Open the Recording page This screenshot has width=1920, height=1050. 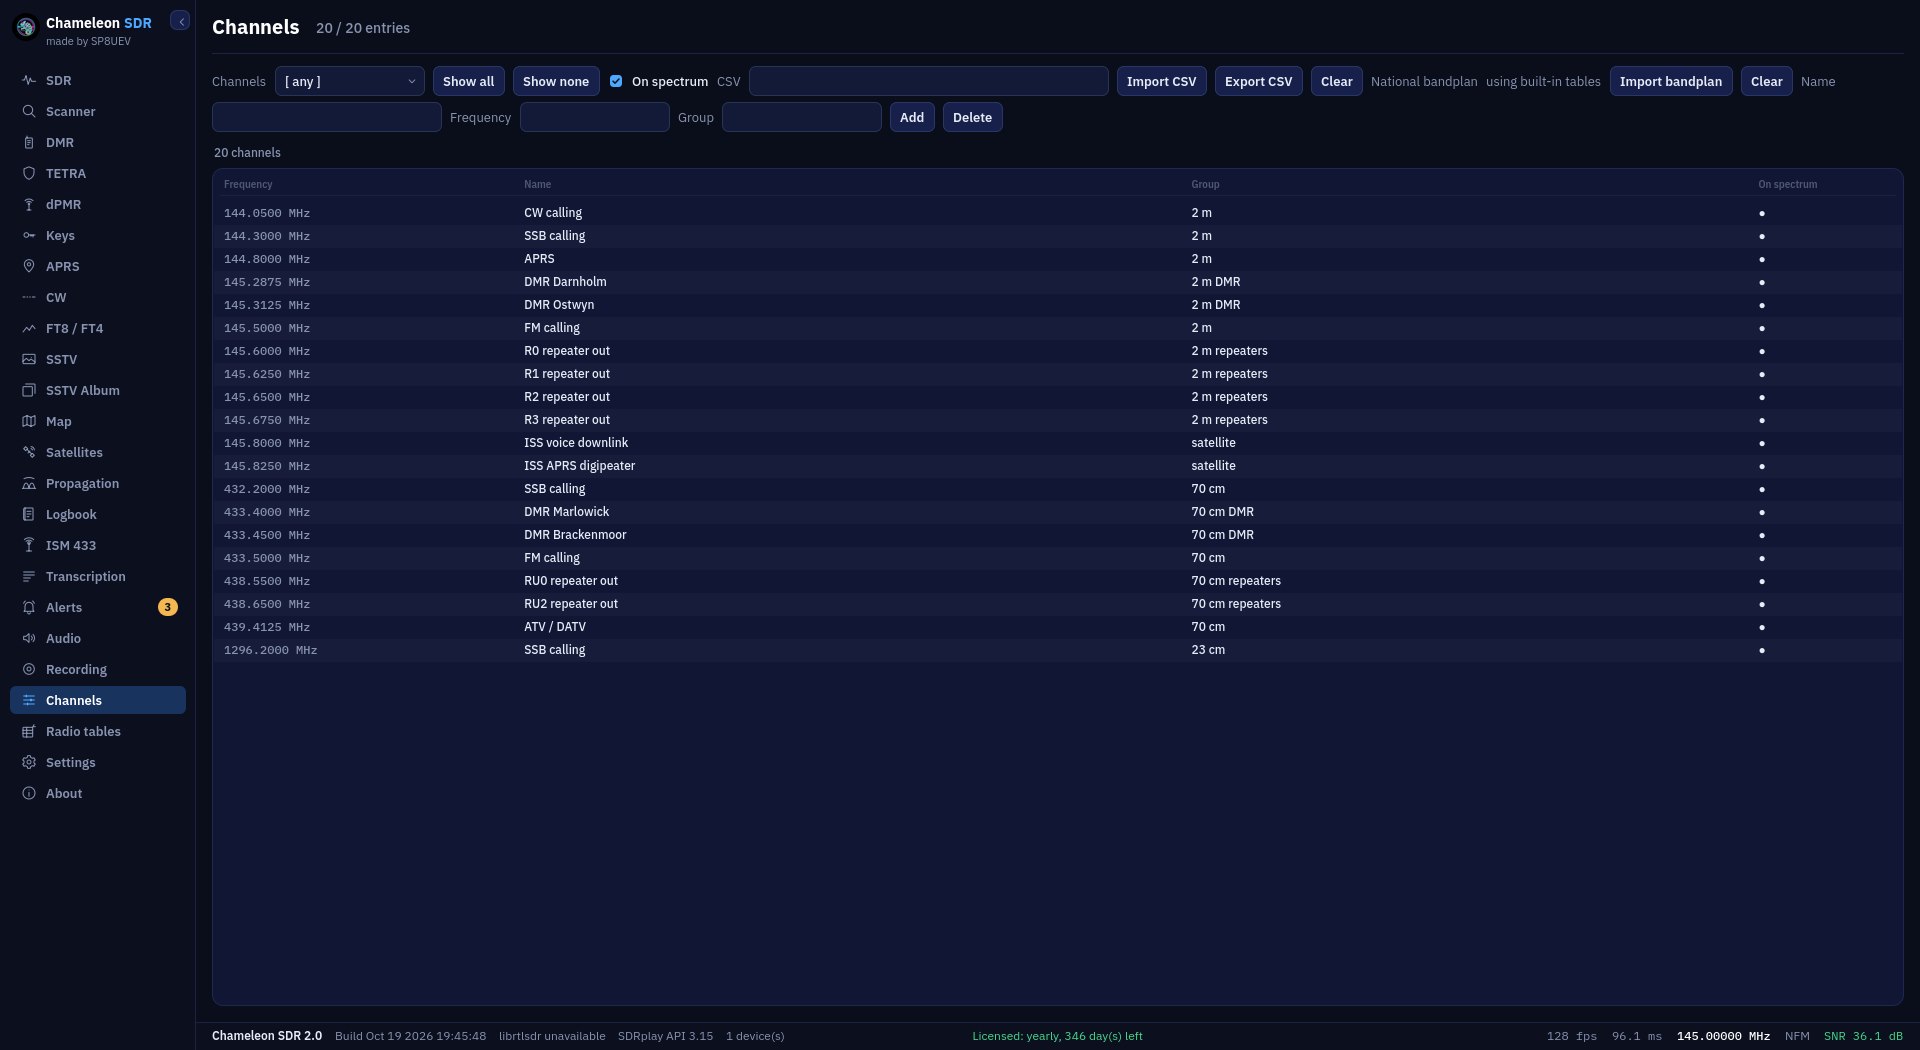click(98, 670)
